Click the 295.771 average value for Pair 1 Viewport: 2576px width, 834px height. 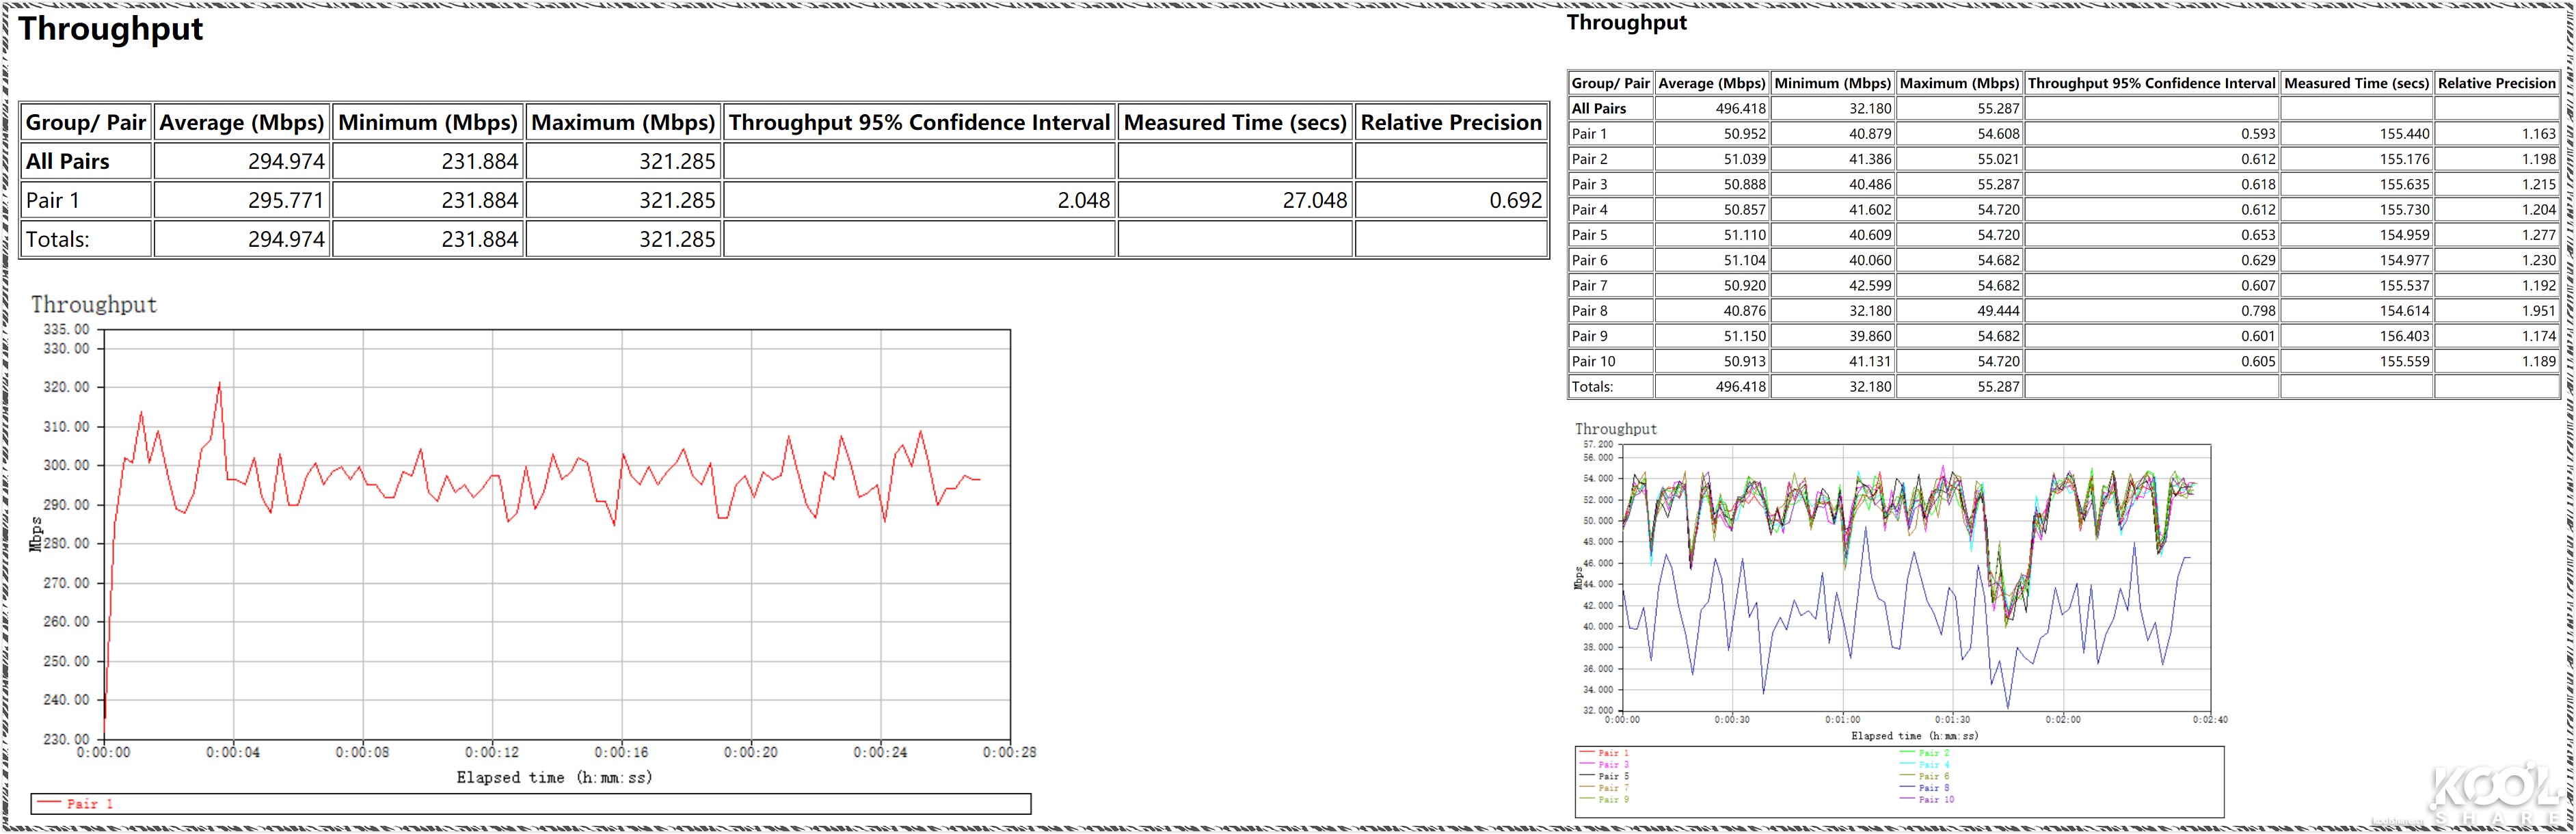coord(286,201)
